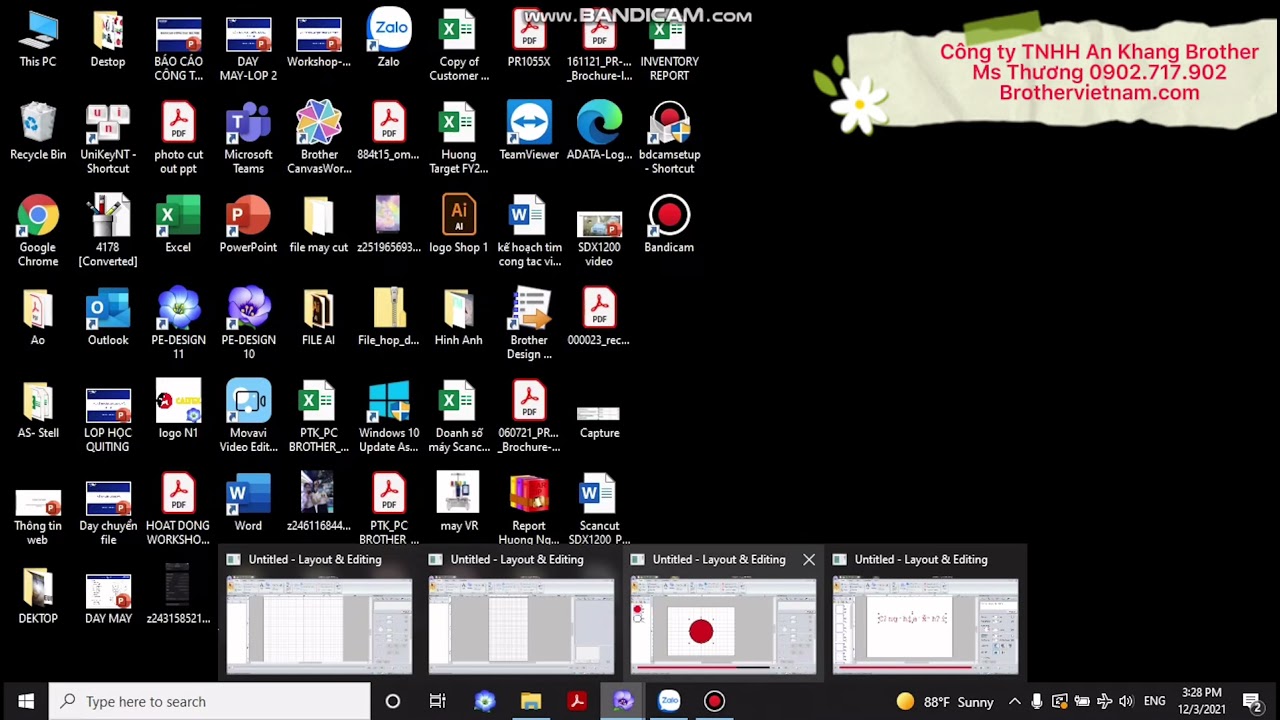Select the File_hop_d zipped folder icon
This screenshot has height=720, width=1280.
(x=389, y=317)
